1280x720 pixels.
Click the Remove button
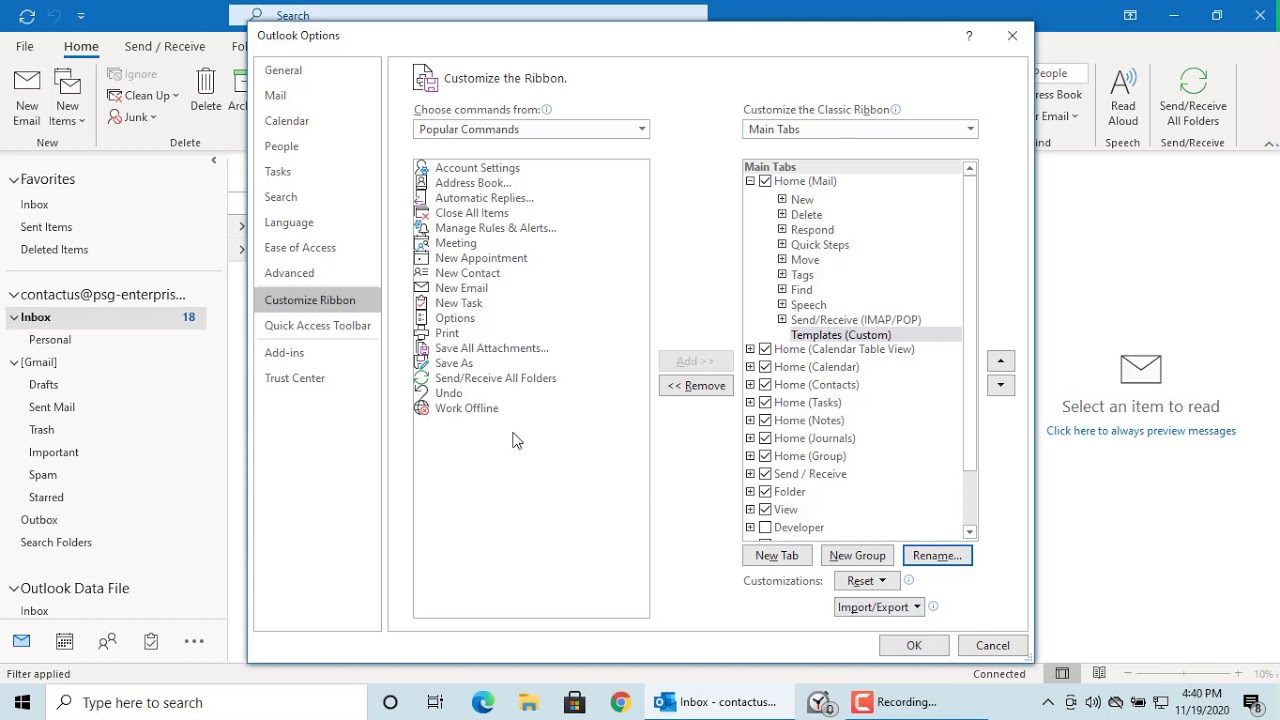696,386
